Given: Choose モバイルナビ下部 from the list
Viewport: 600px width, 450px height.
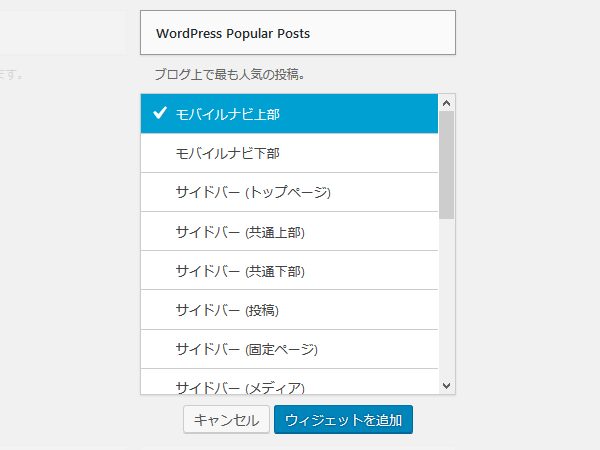Looking at the screenshot, I should coord(289,153).
